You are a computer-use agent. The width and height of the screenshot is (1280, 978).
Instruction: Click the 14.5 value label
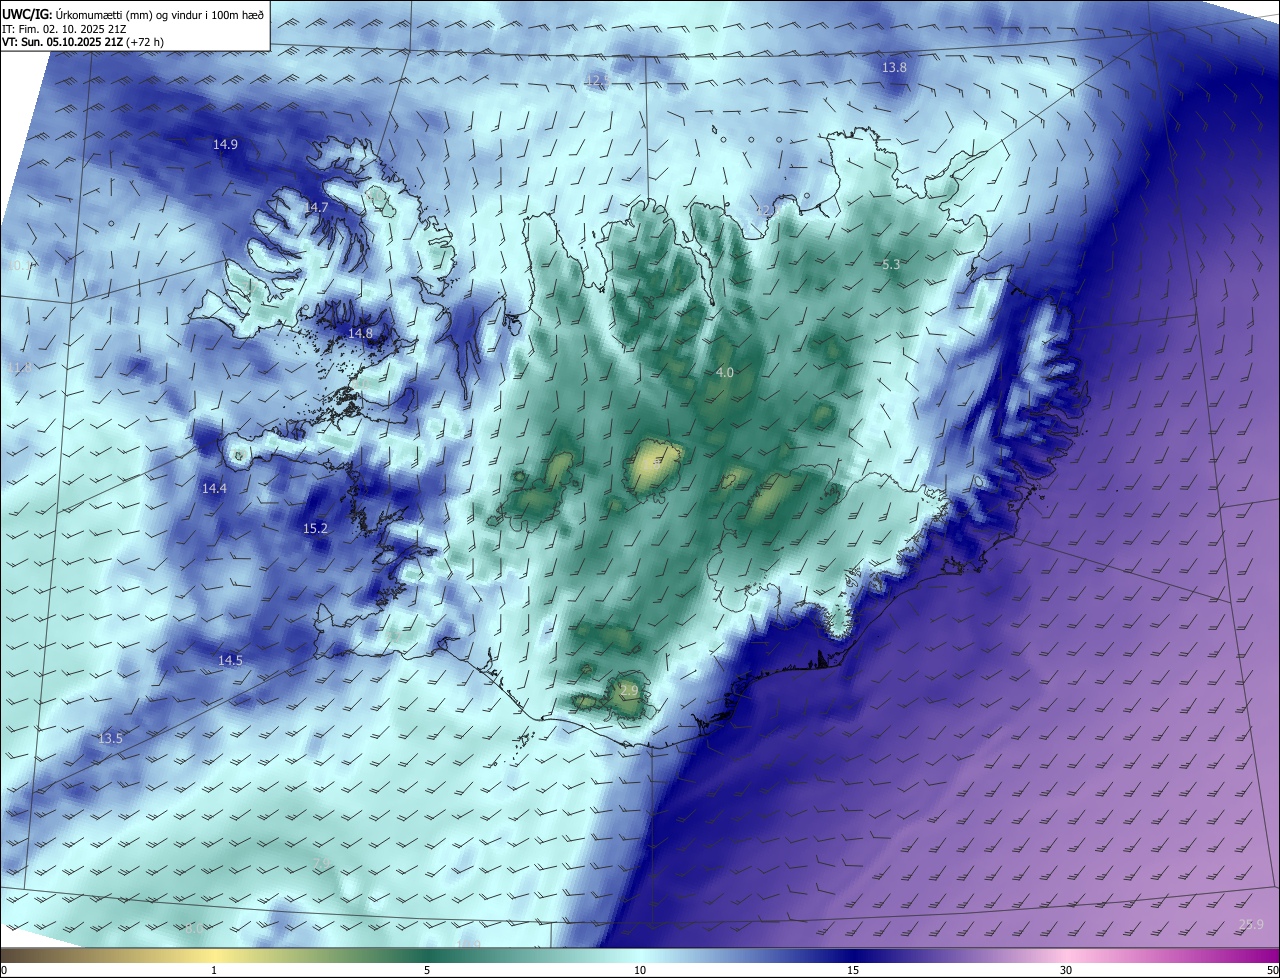coord(230,660)
